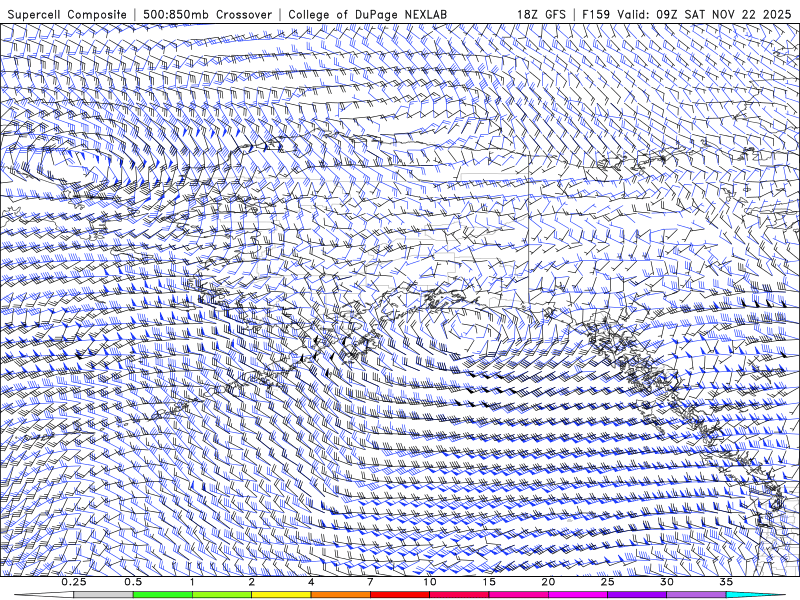Click the 0.5 value on the color scale
The image size is (800, 600).
click(x=133, y=582)
